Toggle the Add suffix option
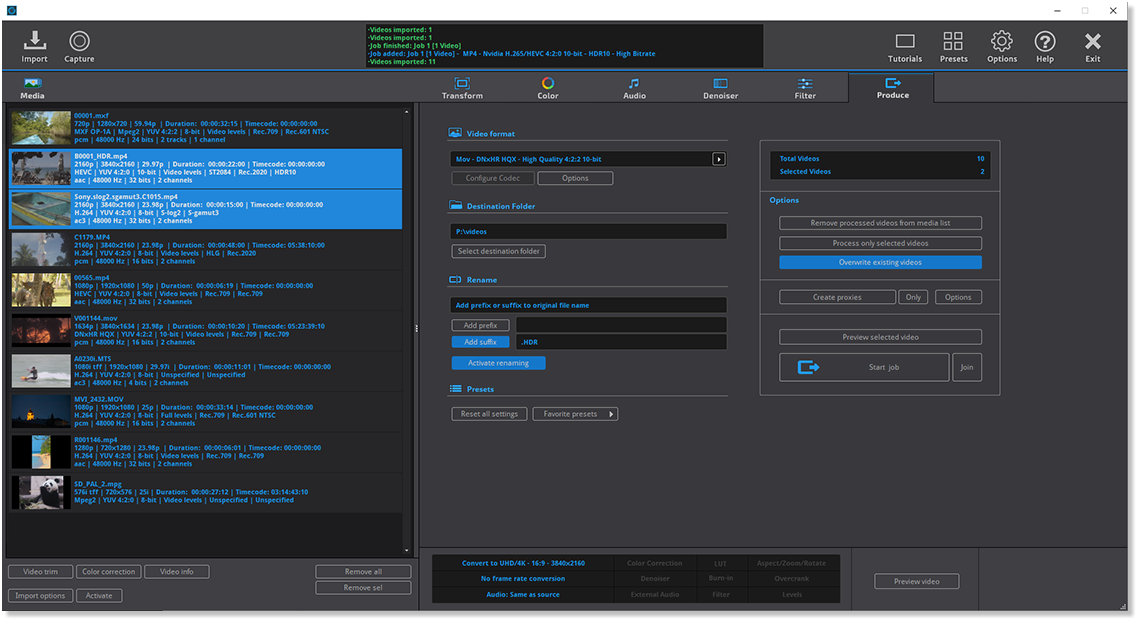 [481, 342]
